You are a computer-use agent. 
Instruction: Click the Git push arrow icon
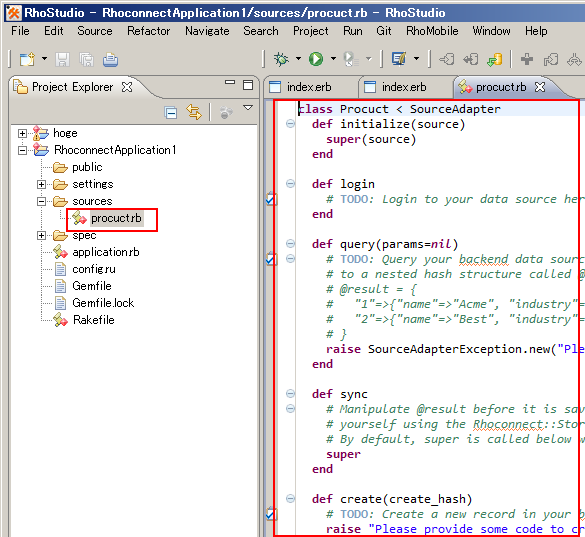[470, 59]
